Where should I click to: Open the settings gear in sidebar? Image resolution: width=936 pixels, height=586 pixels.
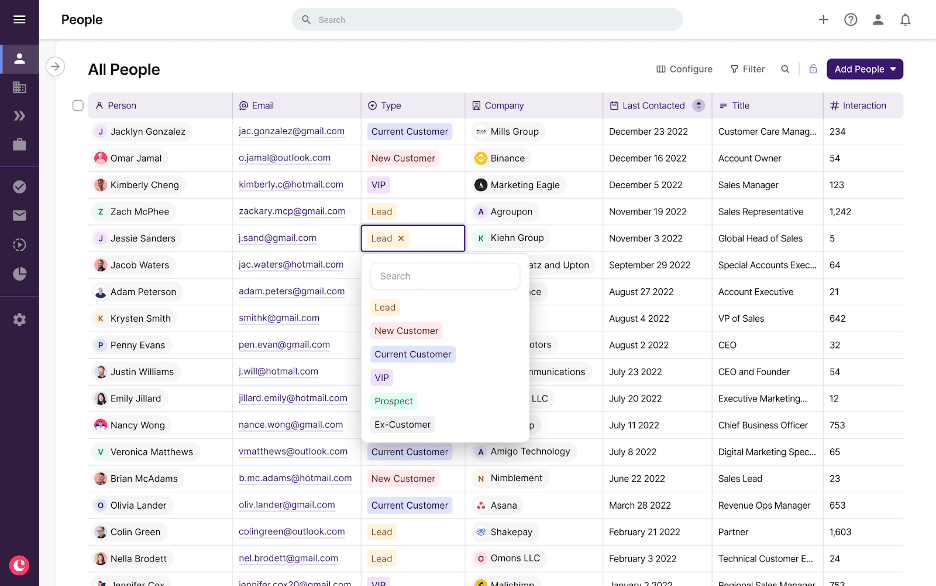pyautogui.click(x=19, y=319)
